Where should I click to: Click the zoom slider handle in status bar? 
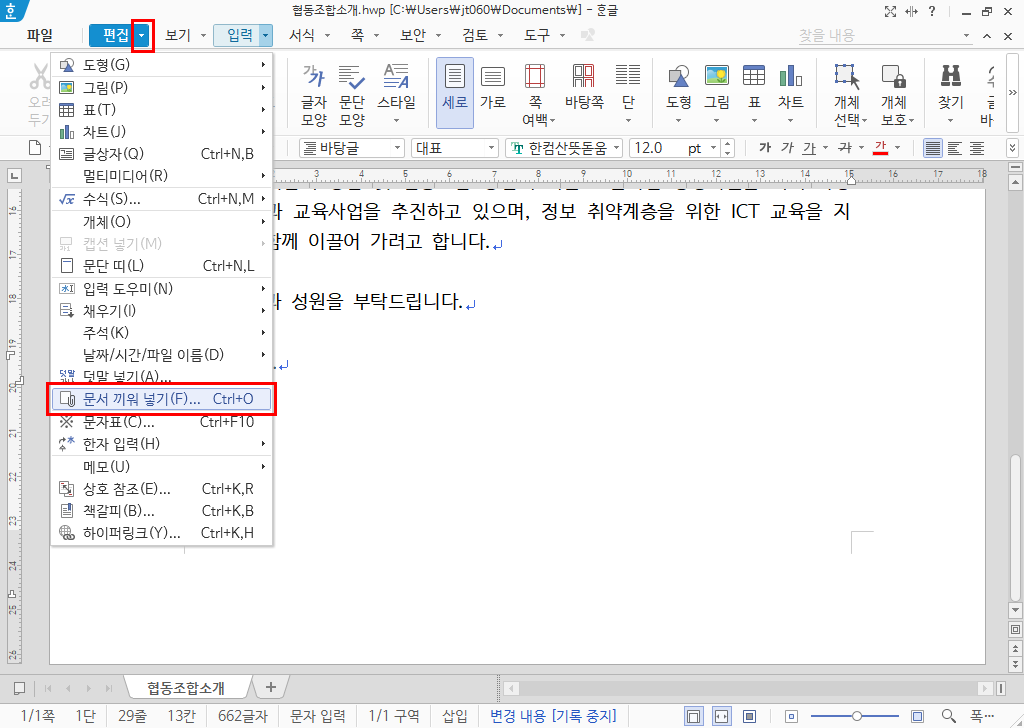tap(856, 716)
